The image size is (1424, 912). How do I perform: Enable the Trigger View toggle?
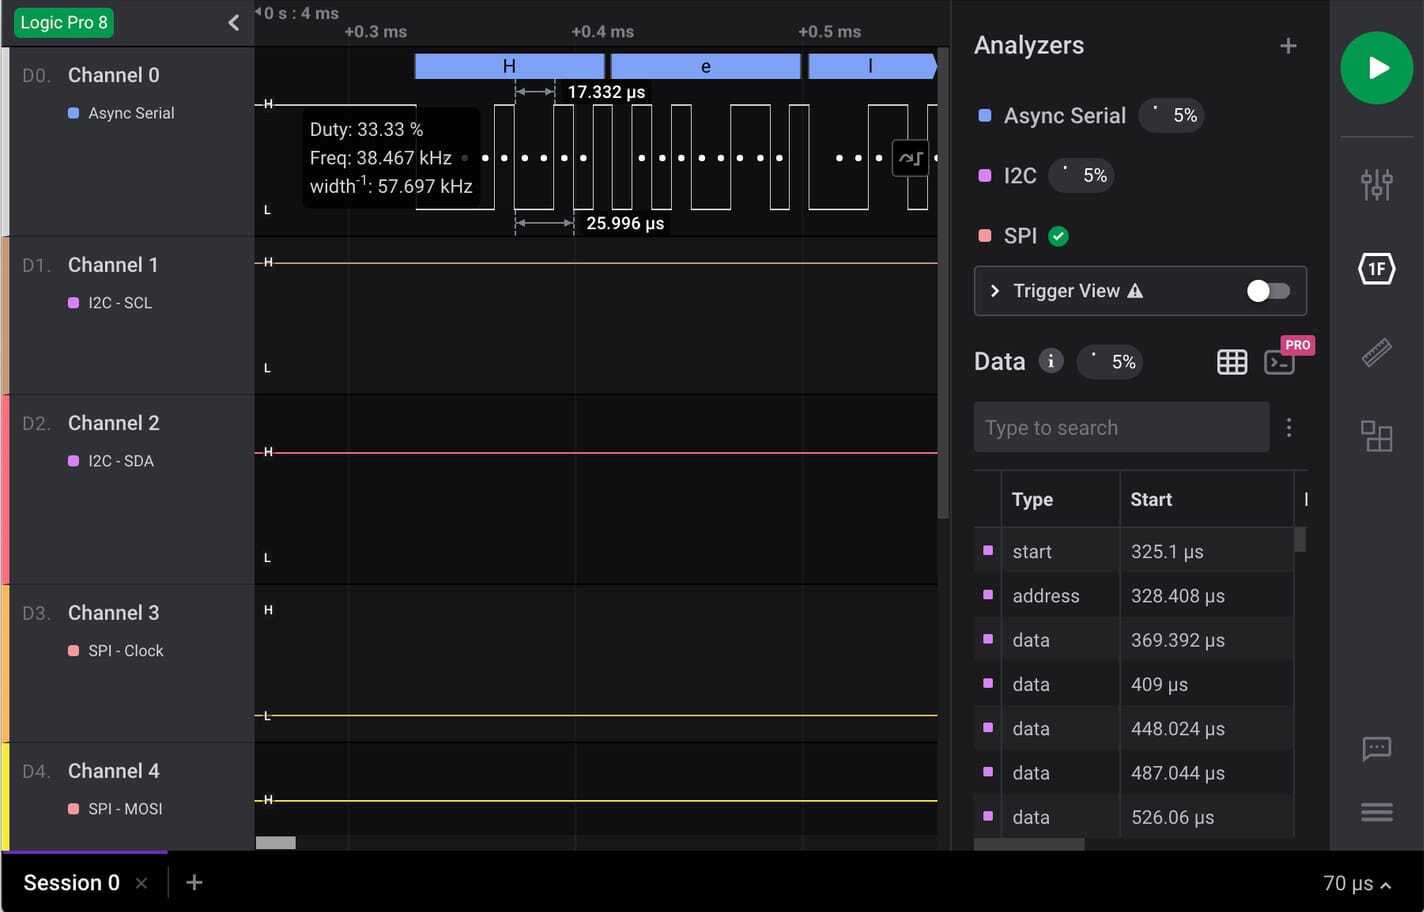click(1267, 290)
